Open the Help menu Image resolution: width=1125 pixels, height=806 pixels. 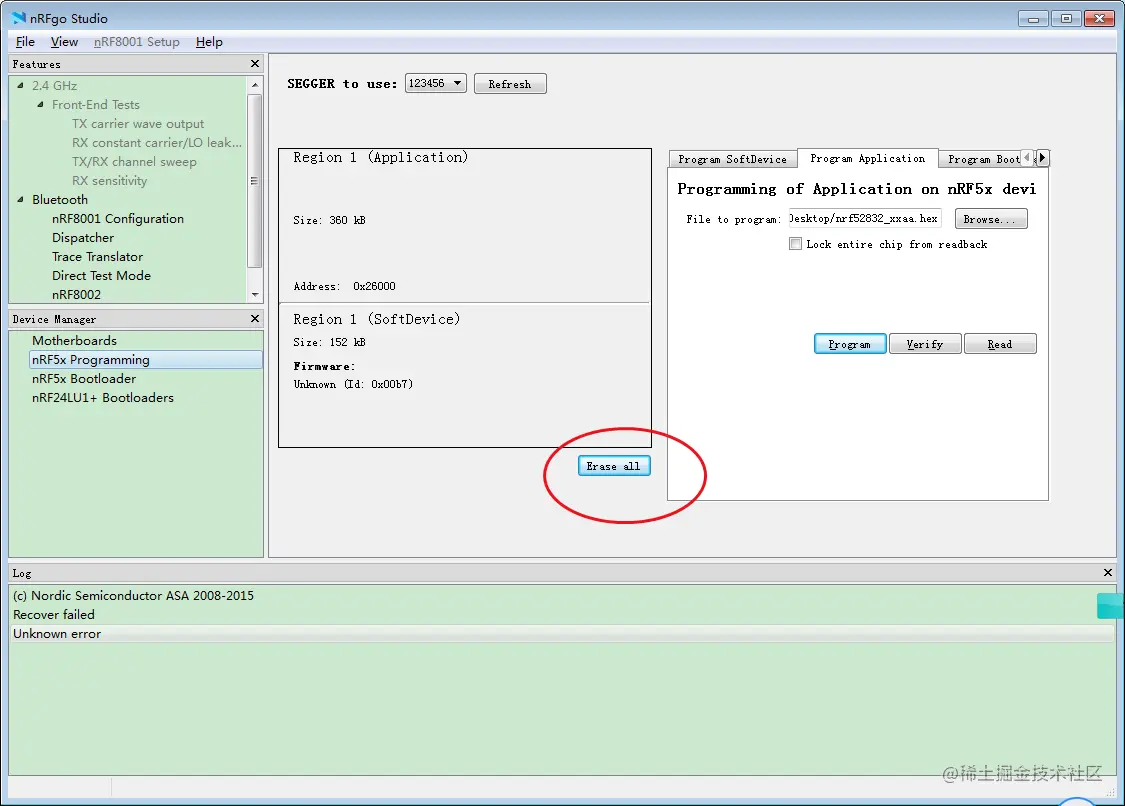pos(209,42)
